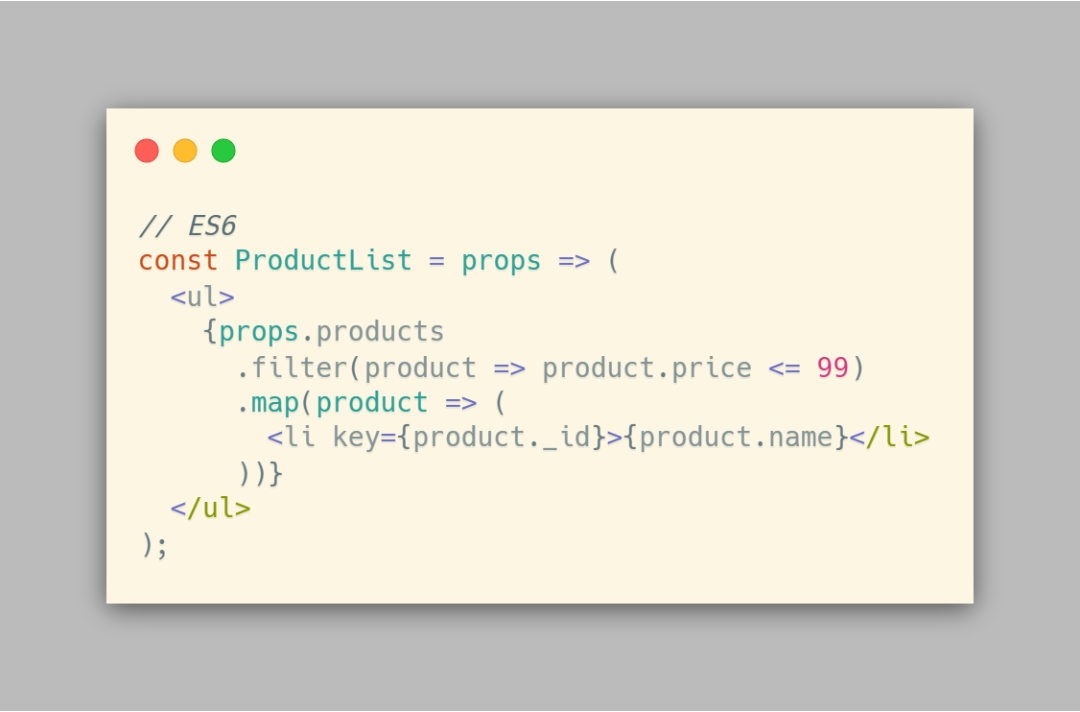Click the ))} closing brackets line
1080x712 pixels.
pyautogui.click(x=260, y=474)
